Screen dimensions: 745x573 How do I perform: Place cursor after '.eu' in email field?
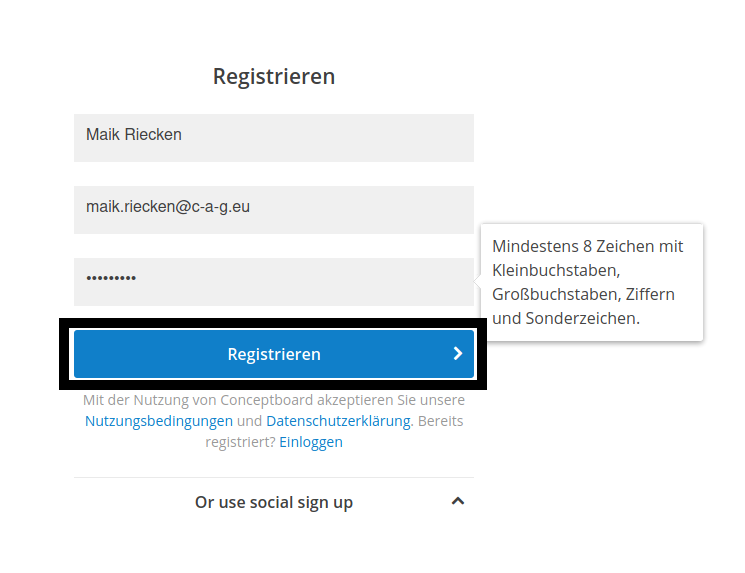tap(251, 207)
